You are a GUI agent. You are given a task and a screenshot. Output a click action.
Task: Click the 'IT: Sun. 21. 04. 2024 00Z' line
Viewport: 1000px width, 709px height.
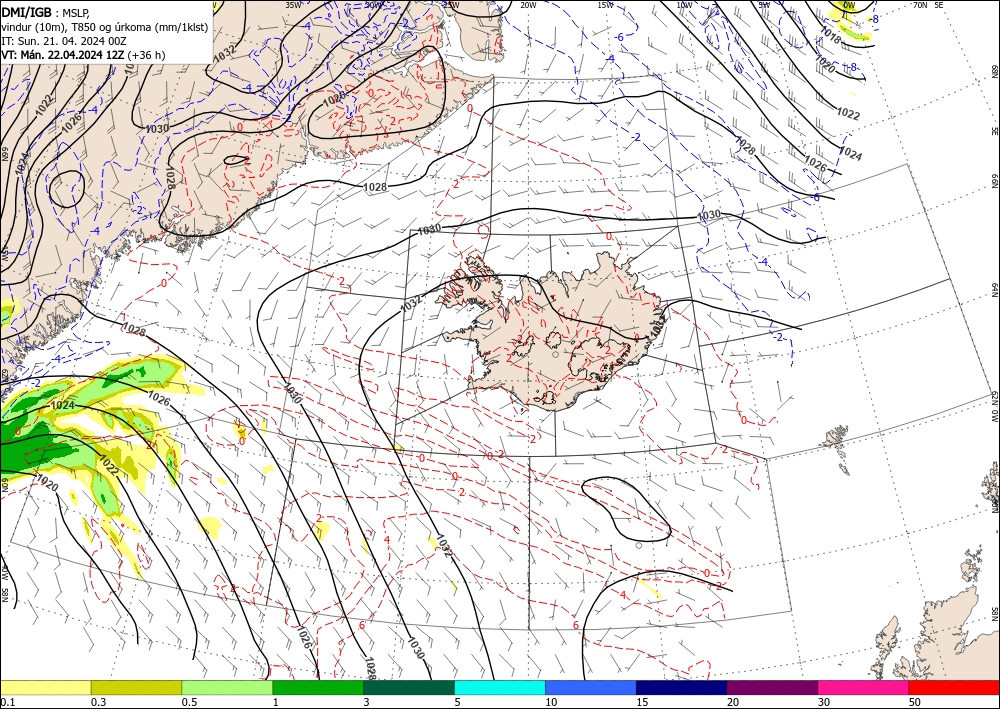64,41
